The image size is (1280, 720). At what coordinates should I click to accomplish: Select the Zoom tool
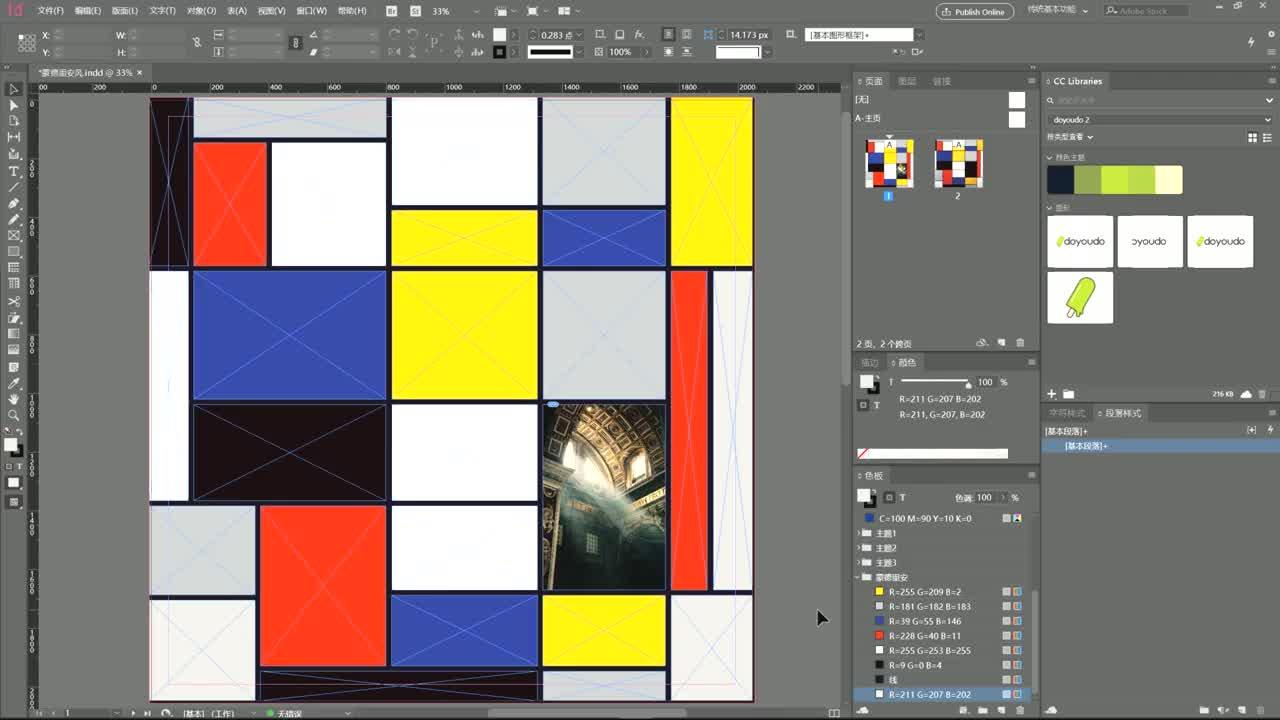coord(14,415)
